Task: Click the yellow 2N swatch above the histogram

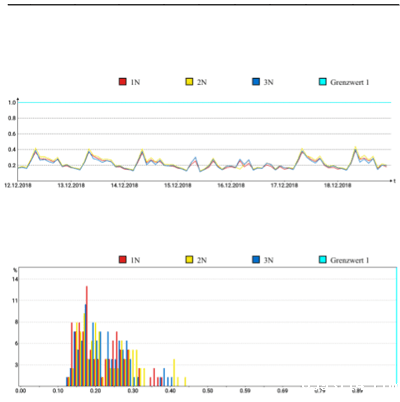Action: click(x=189, y=260)
